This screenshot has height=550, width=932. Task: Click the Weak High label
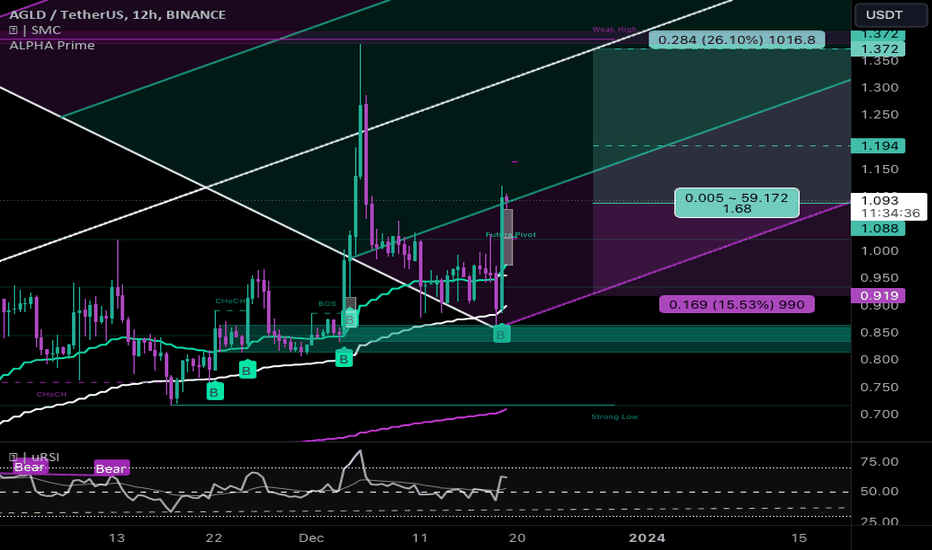(x=614, y=29)
